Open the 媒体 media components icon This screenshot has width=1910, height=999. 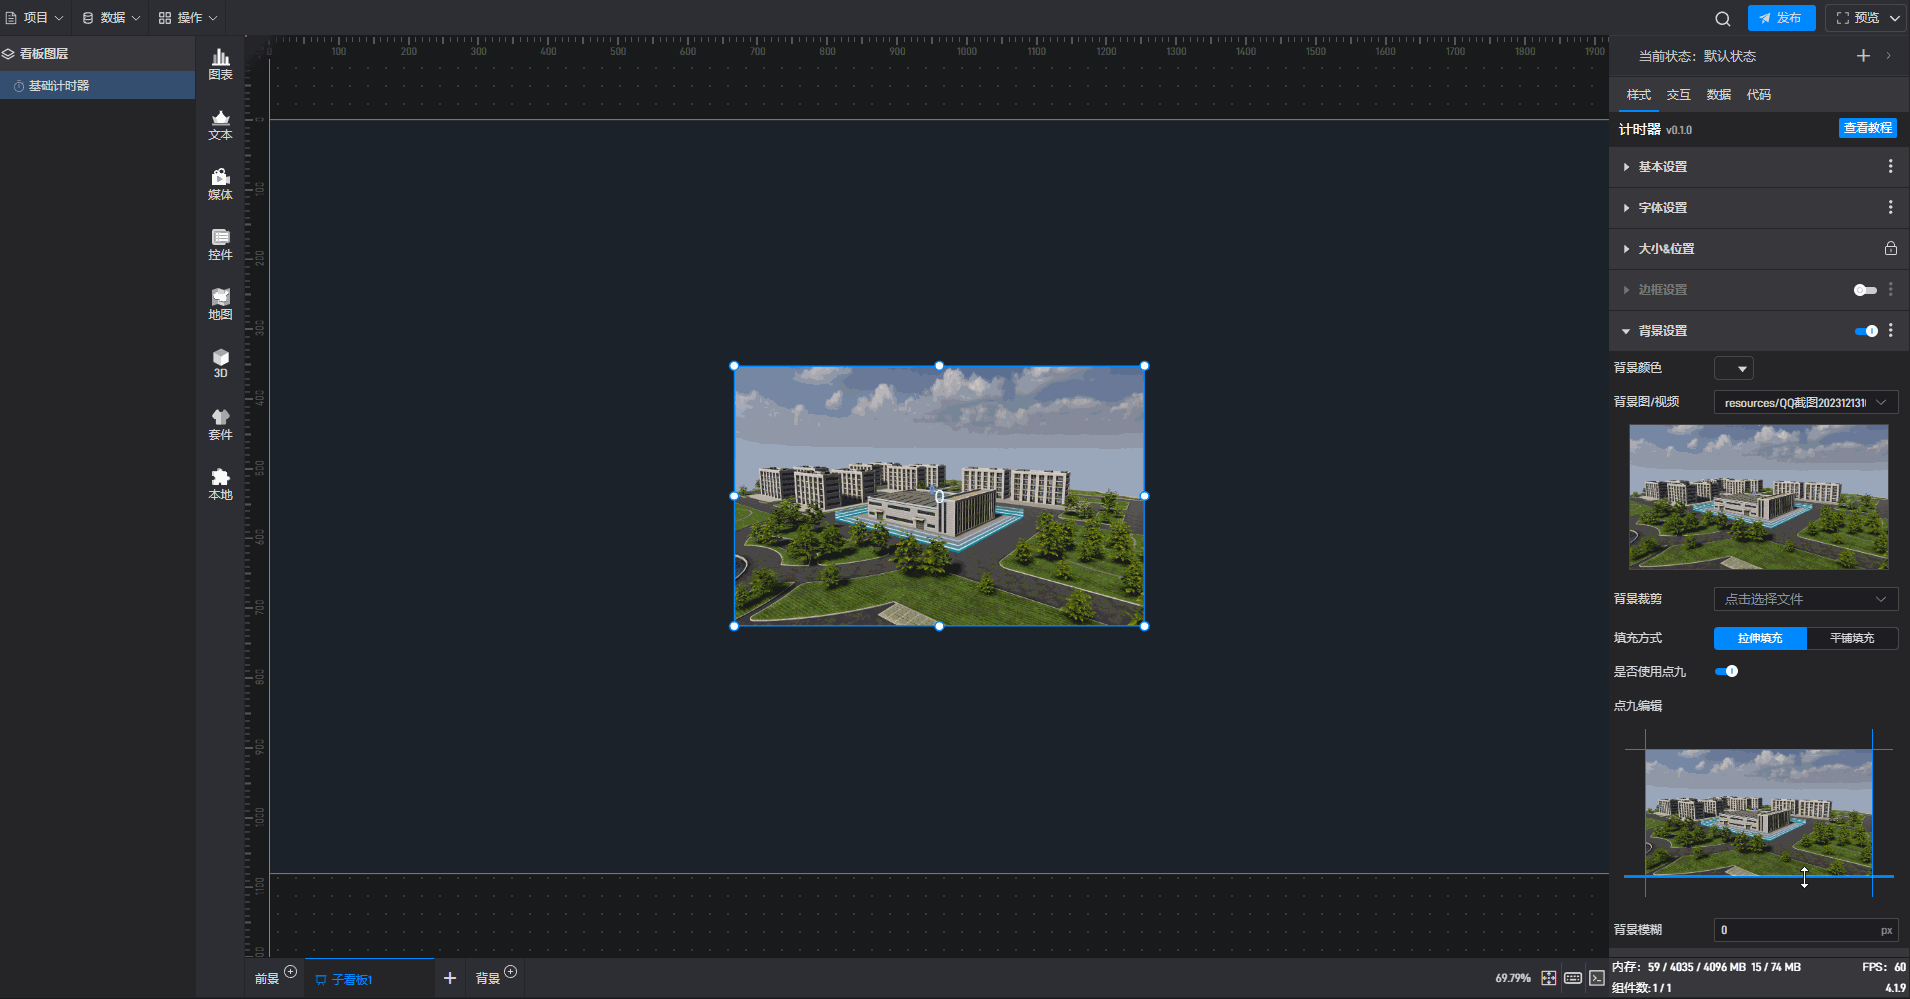click(220, 184)
